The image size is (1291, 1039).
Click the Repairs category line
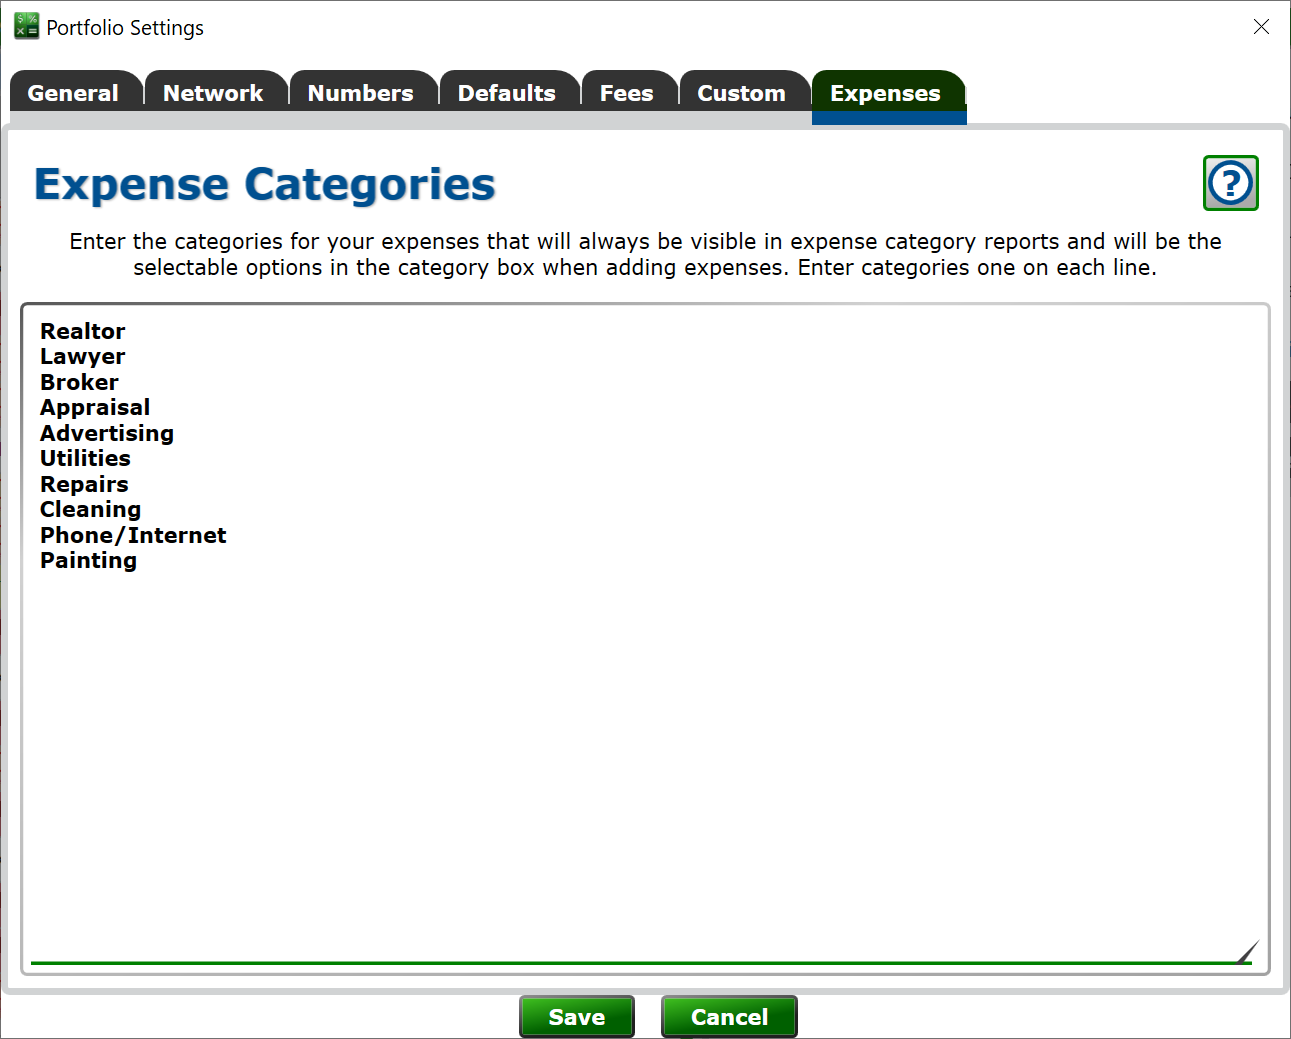84,484
